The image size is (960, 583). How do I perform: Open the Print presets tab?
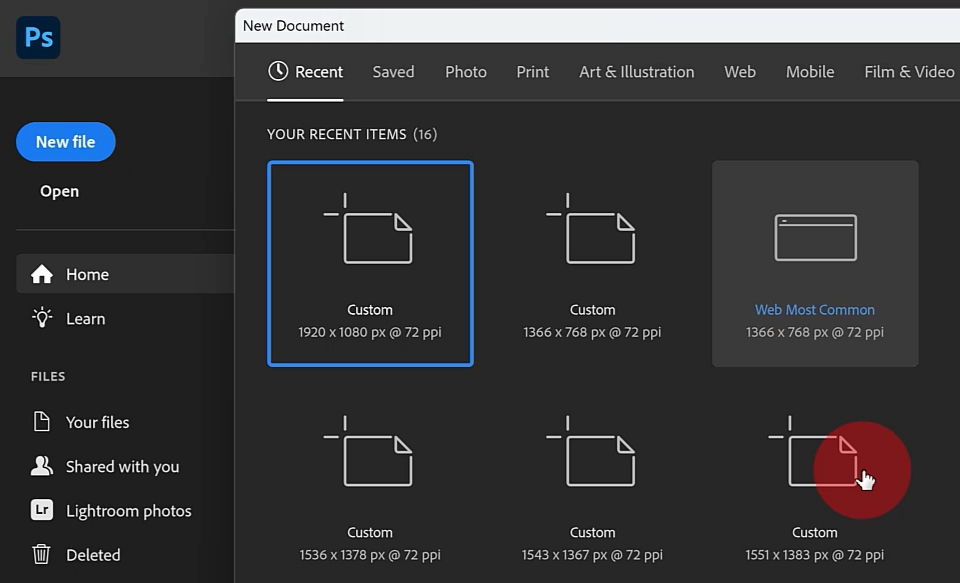[533, 72]
